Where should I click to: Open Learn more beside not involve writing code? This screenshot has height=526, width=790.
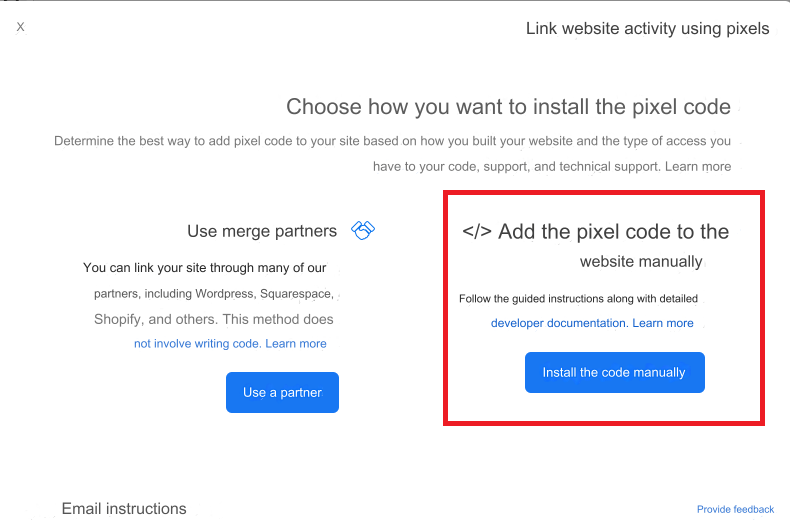(296, 344)
